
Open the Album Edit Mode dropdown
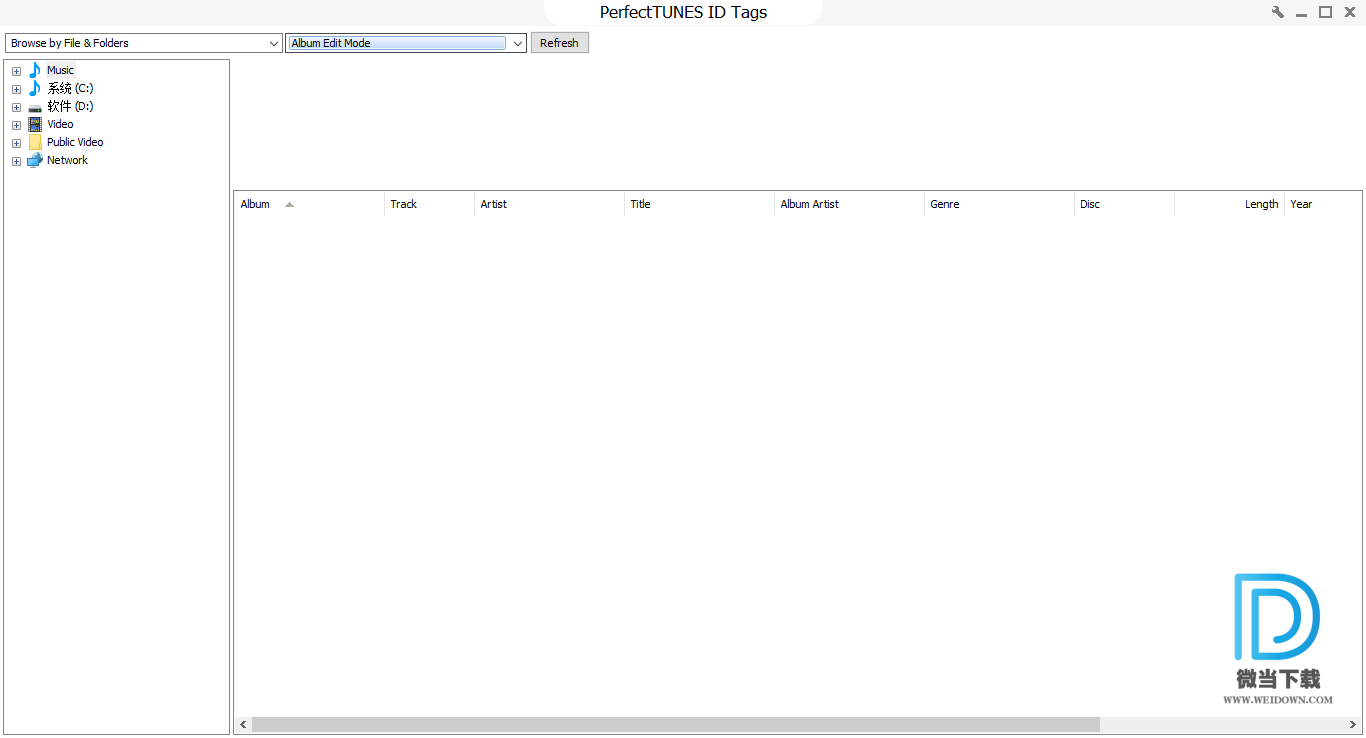(x=406, y=43)
